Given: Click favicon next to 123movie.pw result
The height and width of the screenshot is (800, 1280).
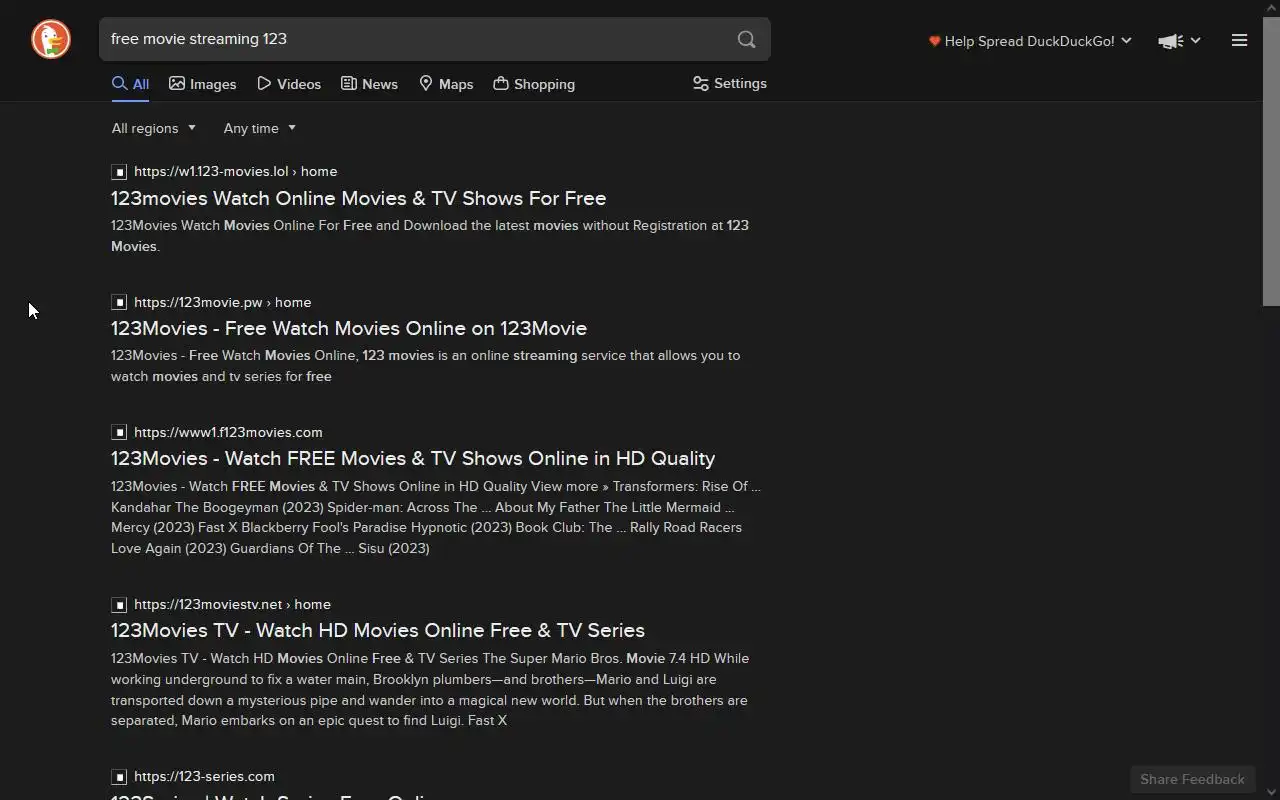Looking at the screenshot, I should coord(119,302).
